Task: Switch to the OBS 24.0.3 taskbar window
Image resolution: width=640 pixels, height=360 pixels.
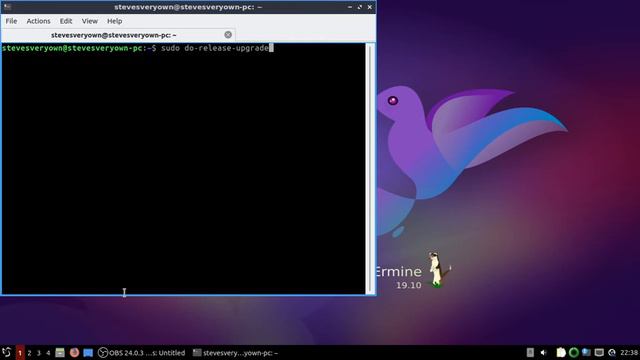Action: pyautogui.click(x=142, y=353)
